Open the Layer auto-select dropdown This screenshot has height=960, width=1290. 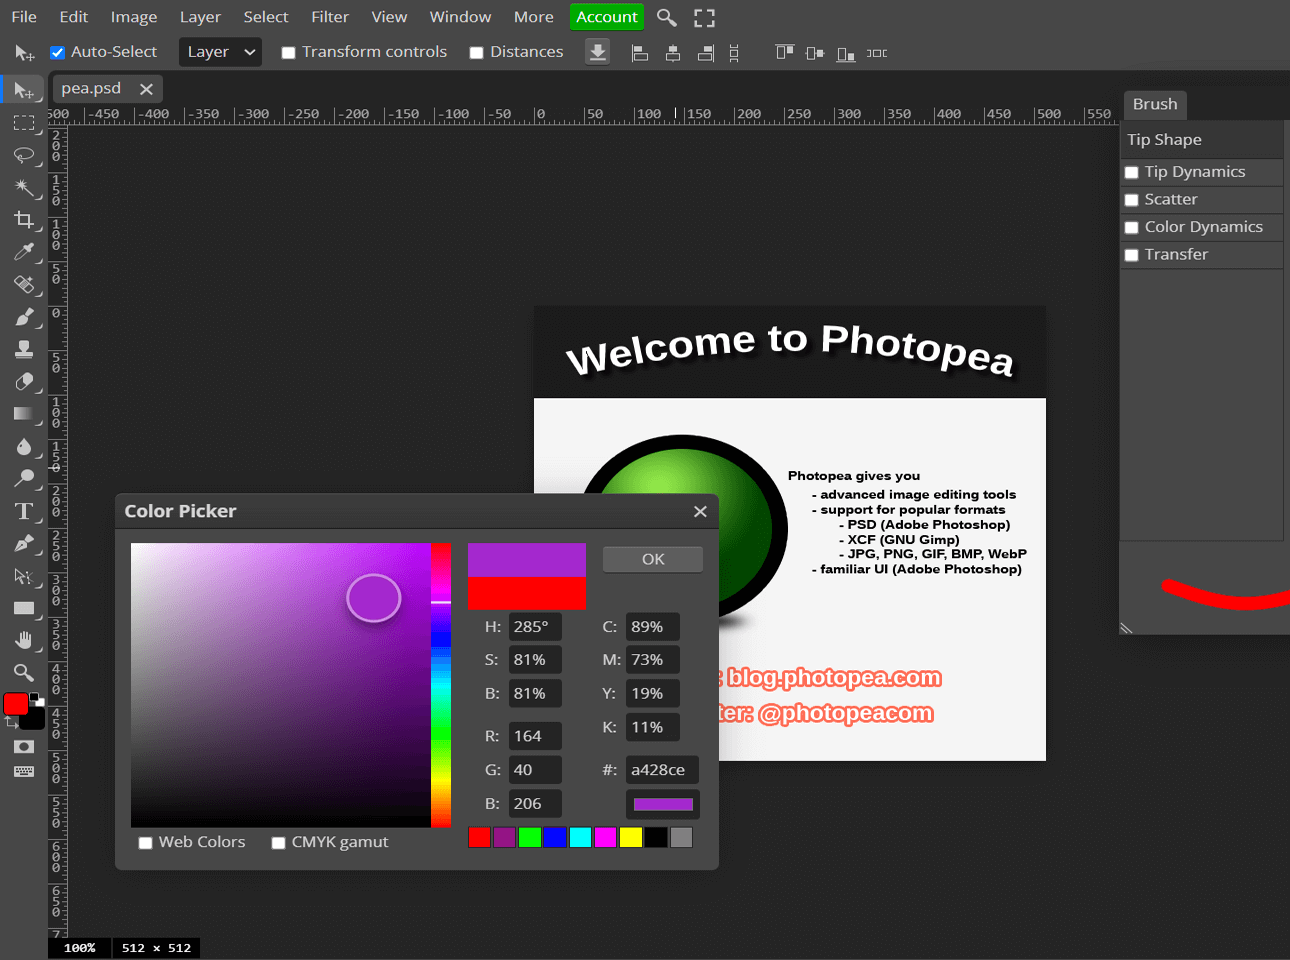click(x=220, y=52)
